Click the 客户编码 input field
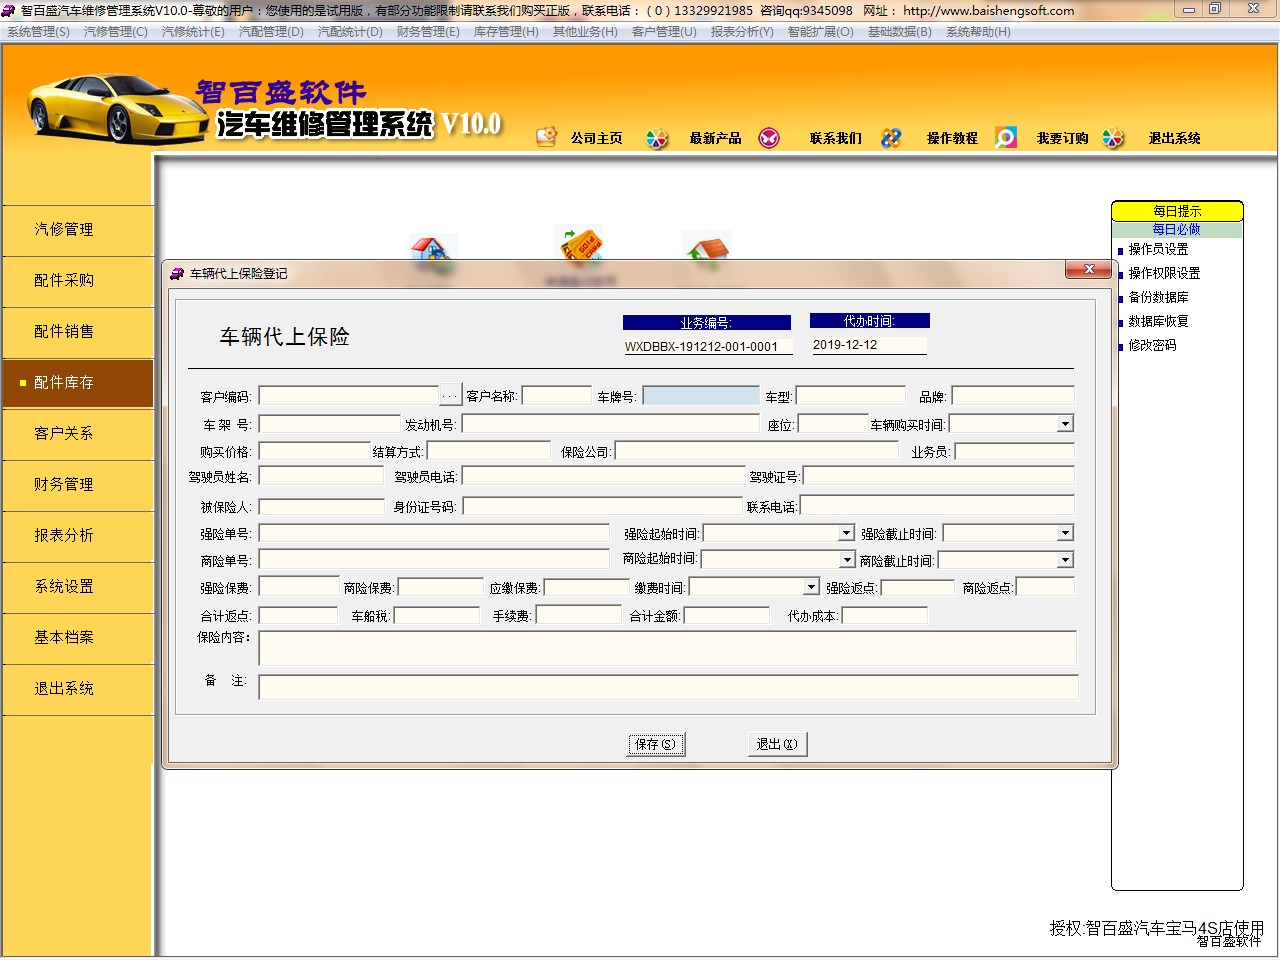The height and width of the screenshot is (960, 1280). click(x=349, y=396)
